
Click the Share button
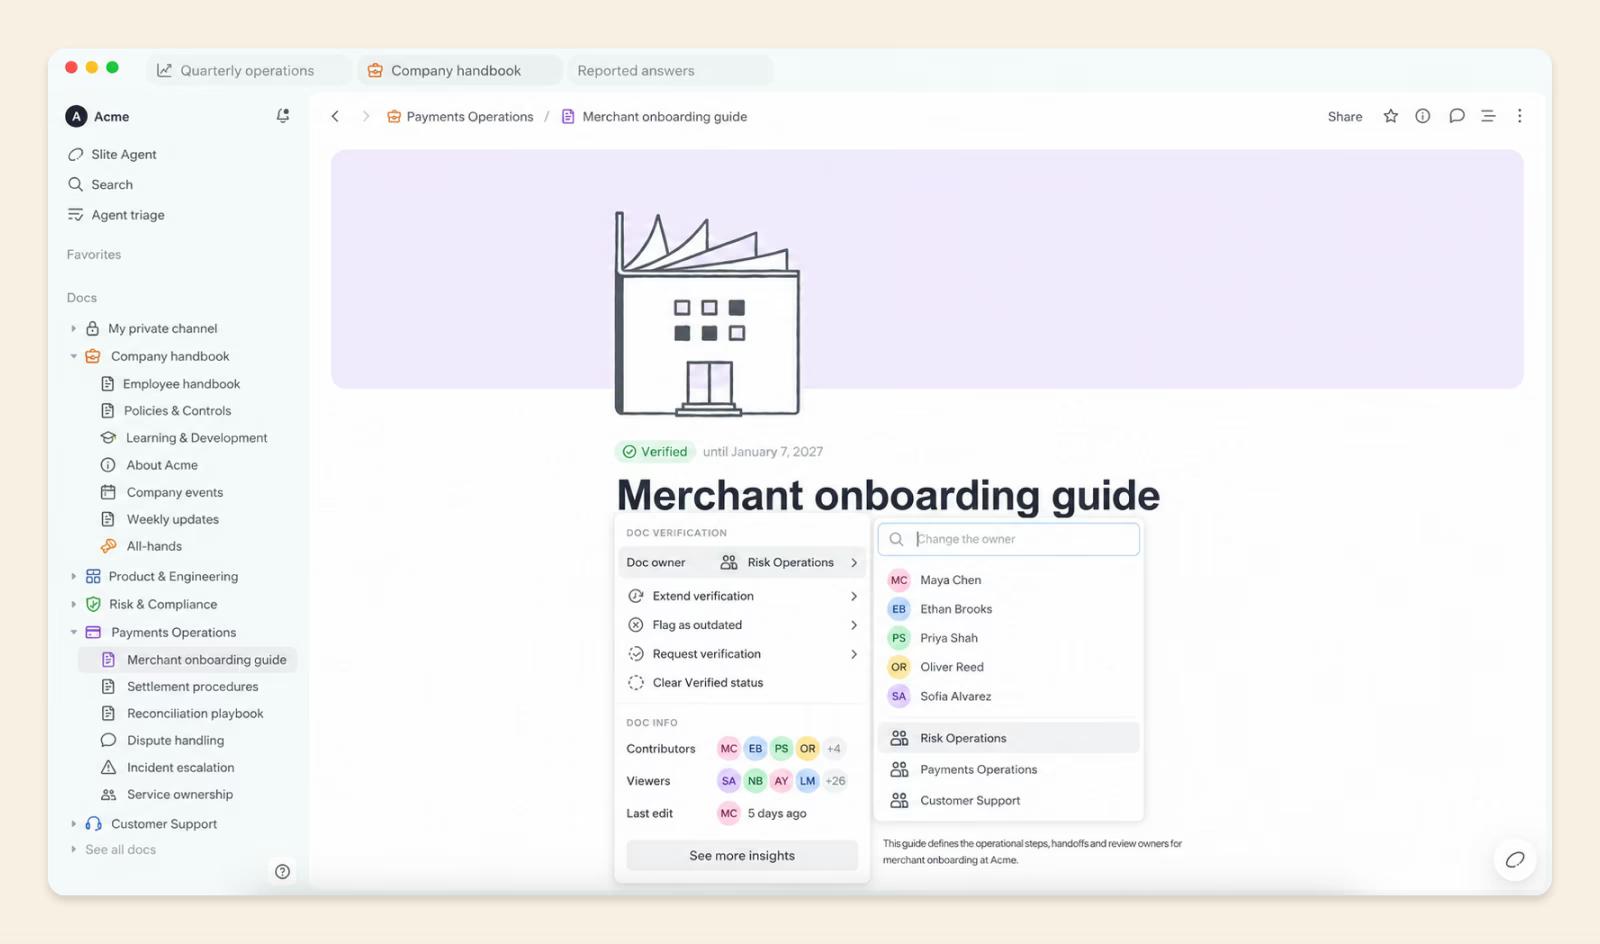1345,116
